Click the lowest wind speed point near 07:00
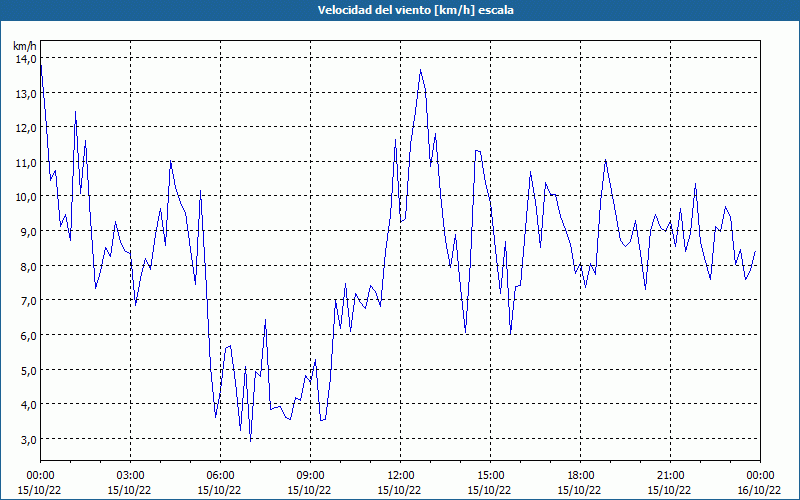Image resolution: width=800 pixels, height=500 pixels. (251, 441)
